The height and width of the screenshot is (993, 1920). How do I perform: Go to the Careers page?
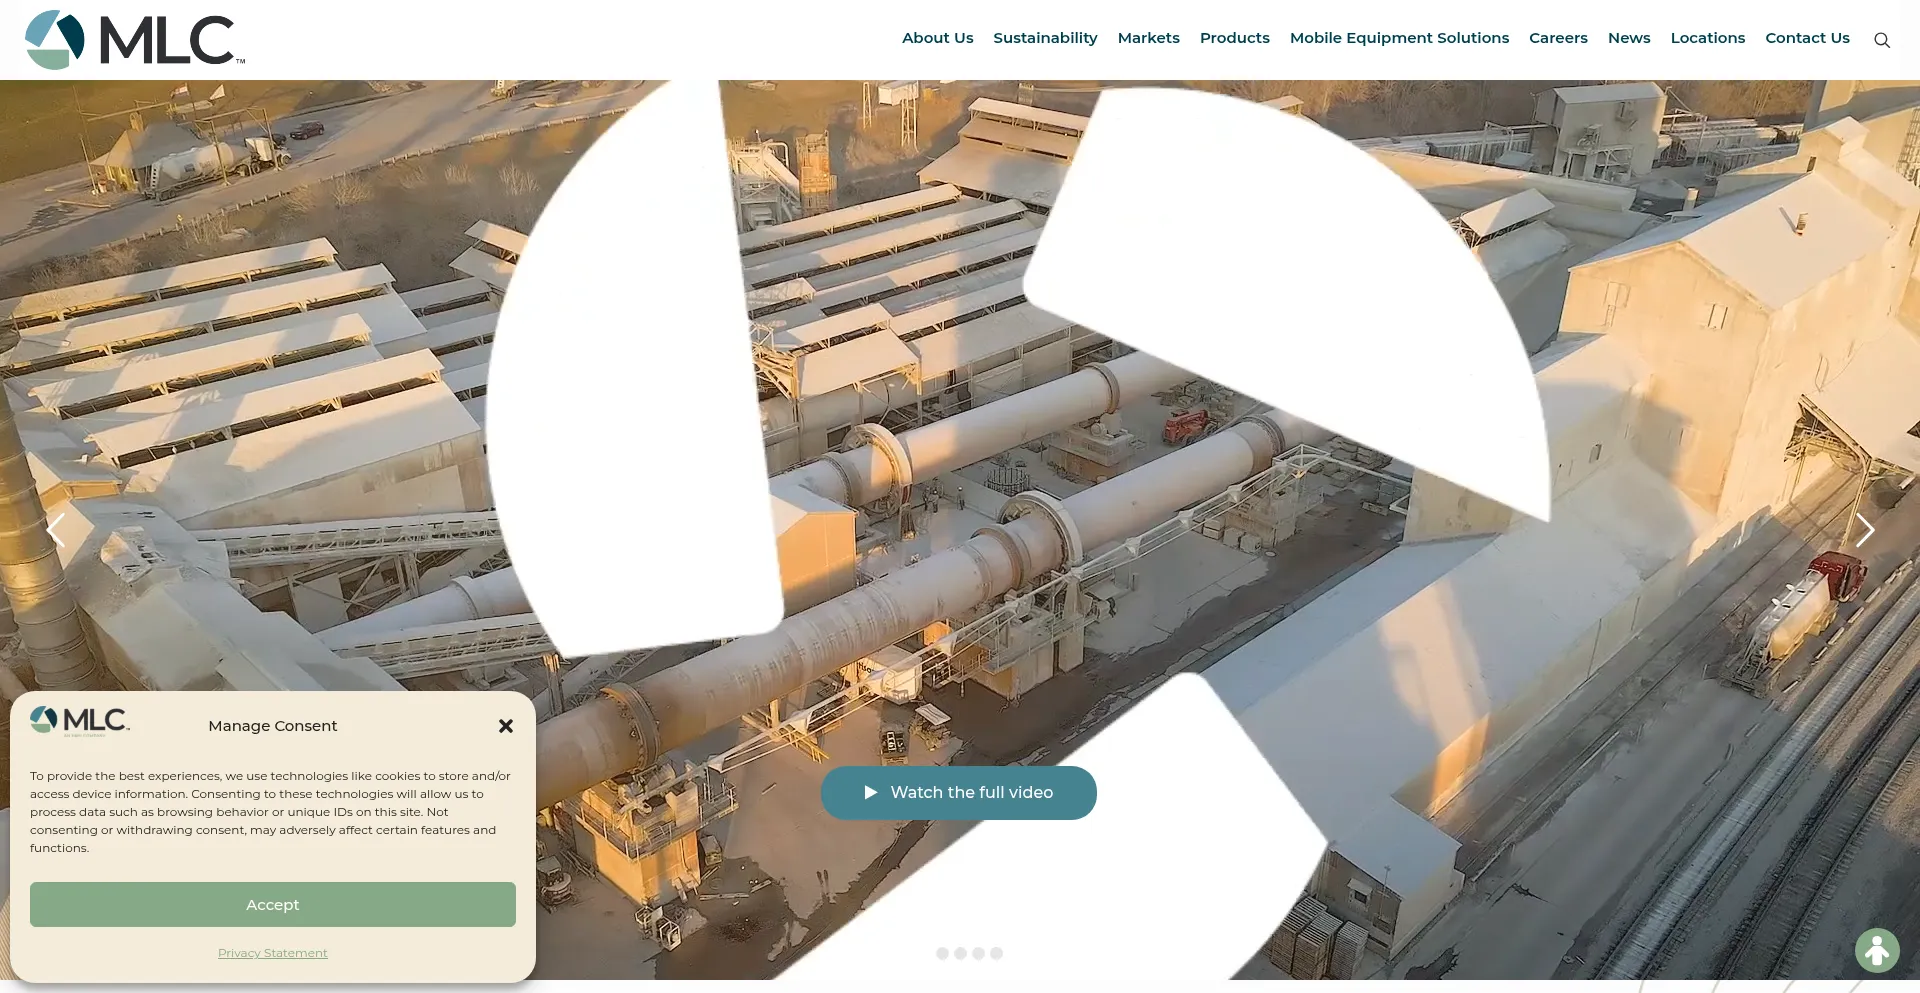point(1558,38)
